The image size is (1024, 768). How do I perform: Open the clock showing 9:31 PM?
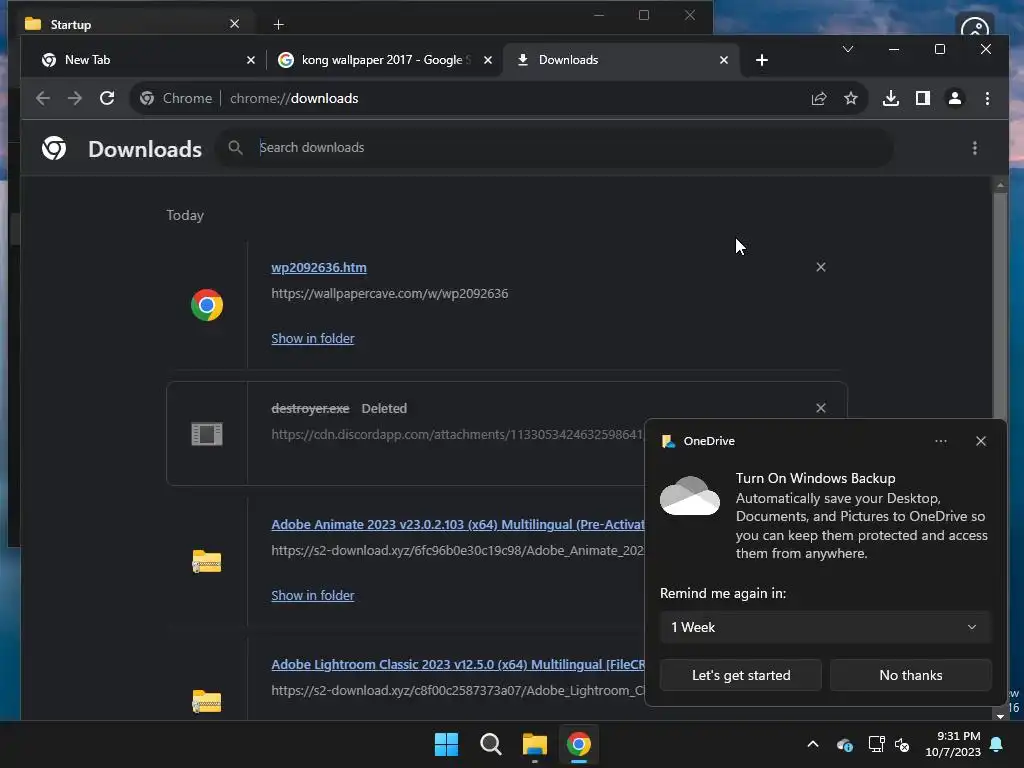point(953,744)
